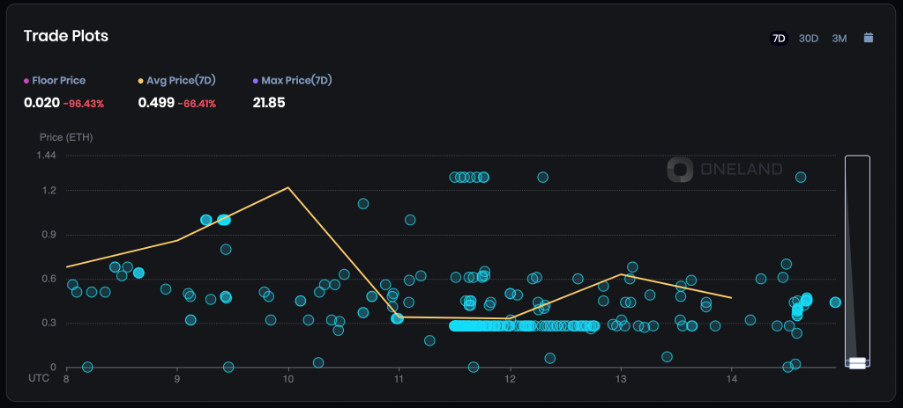
Task: Toggle the Max Price(7D) series label
Action: (x=297, y=80)
